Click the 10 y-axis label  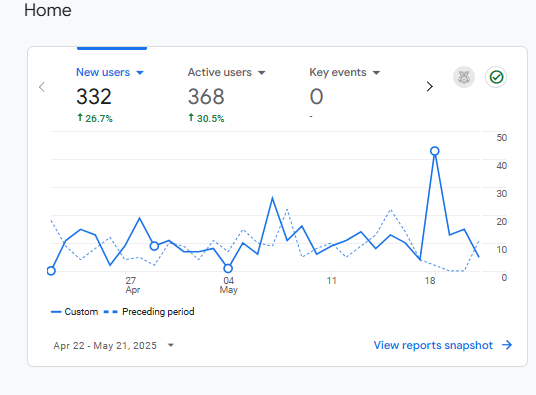(501, 250)
